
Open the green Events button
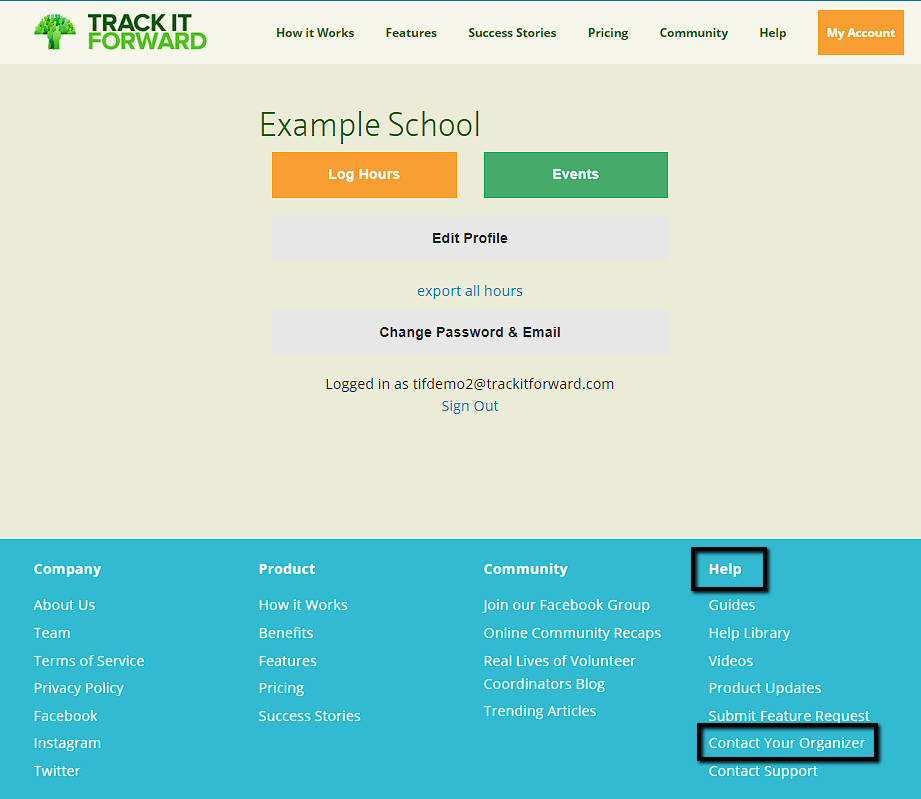(x=576, y=175)
